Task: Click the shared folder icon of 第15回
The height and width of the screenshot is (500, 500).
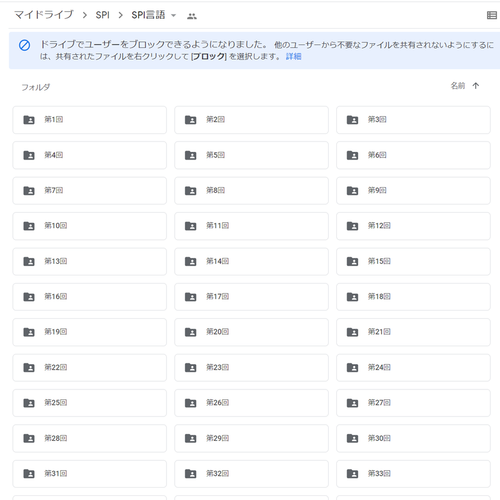Action: click(352, 261)
